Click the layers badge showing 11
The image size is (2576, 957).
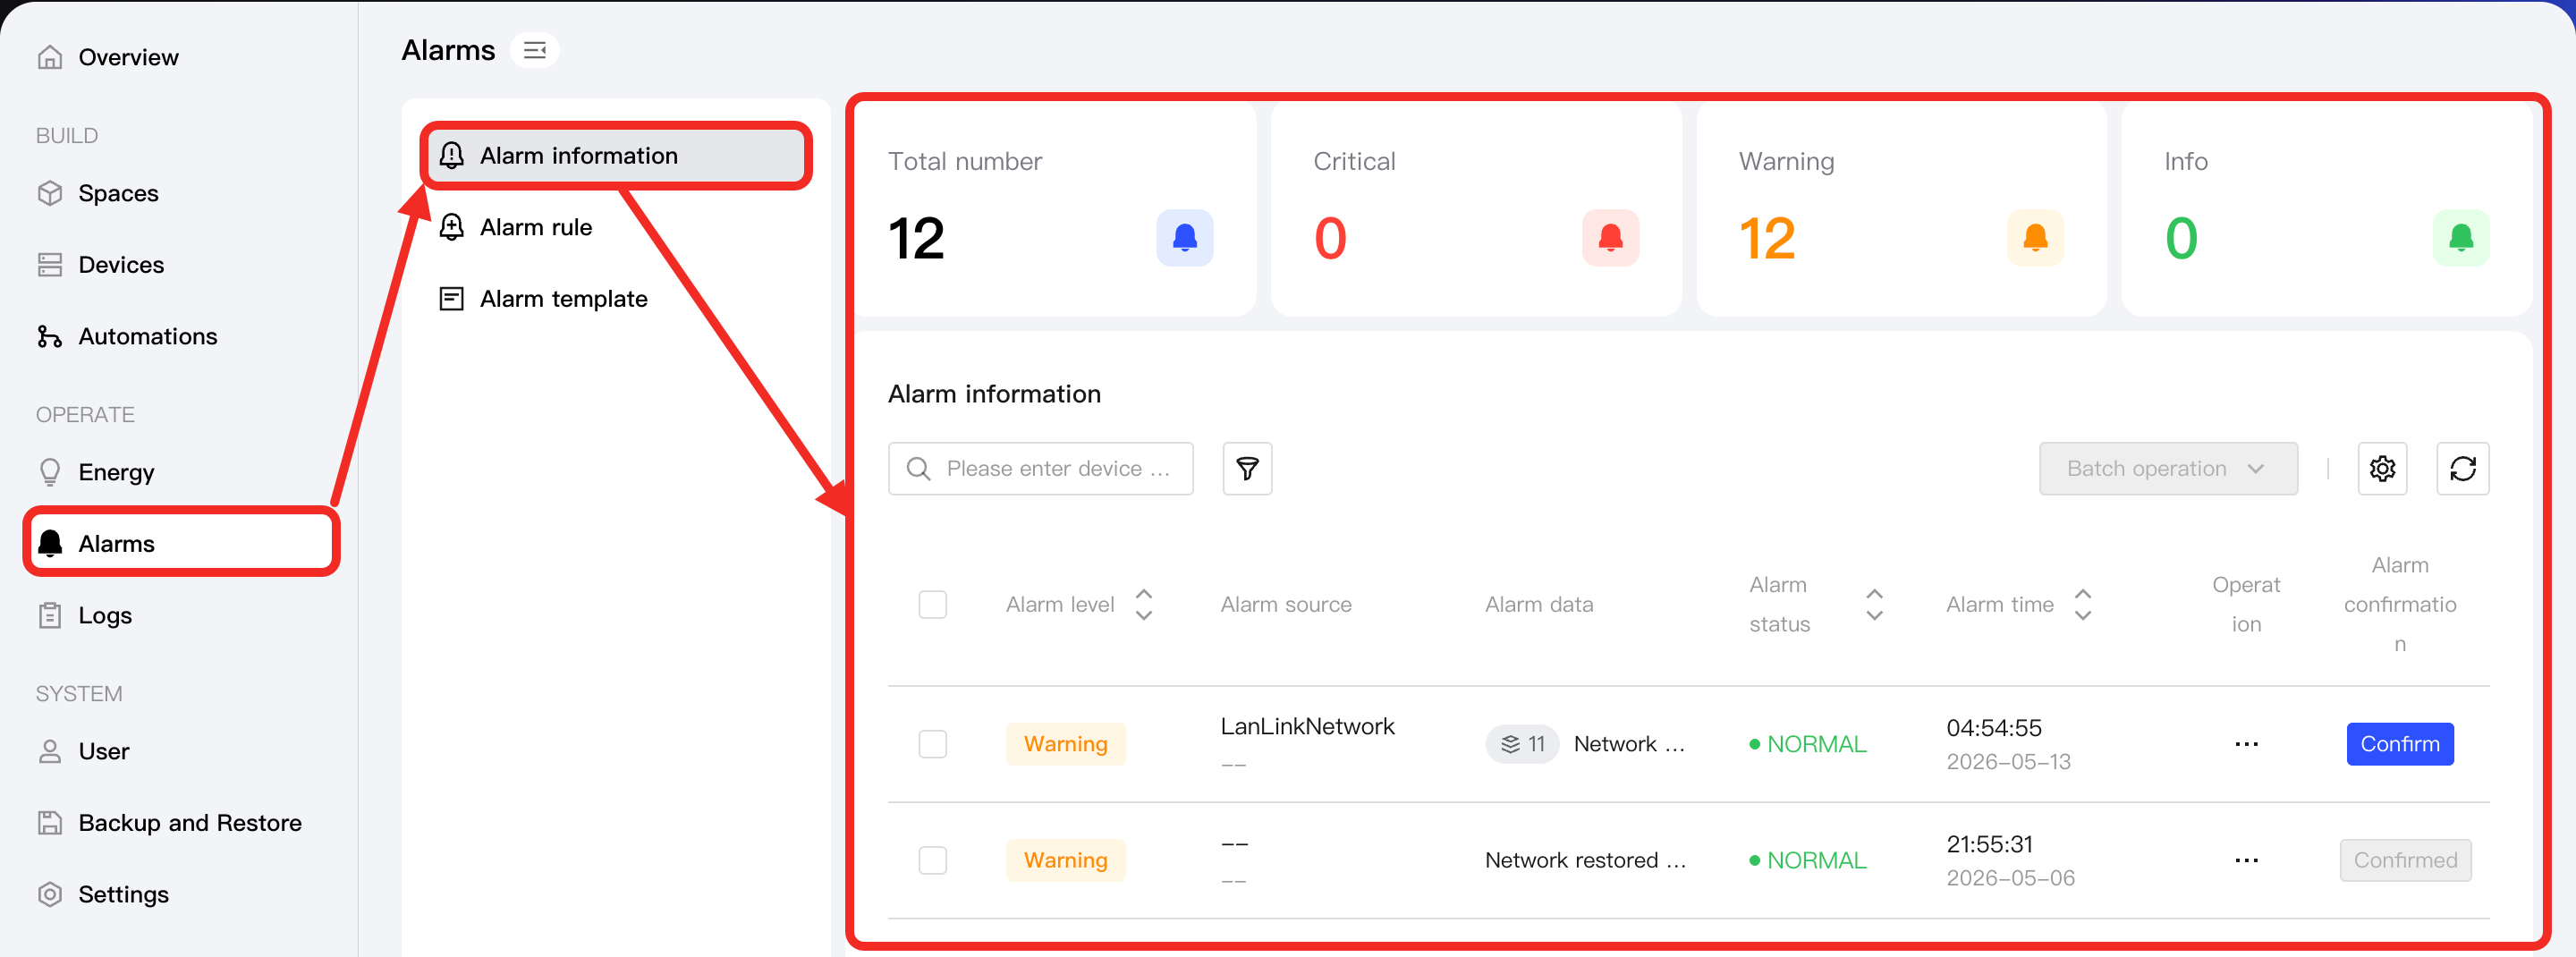(1522, 744)
